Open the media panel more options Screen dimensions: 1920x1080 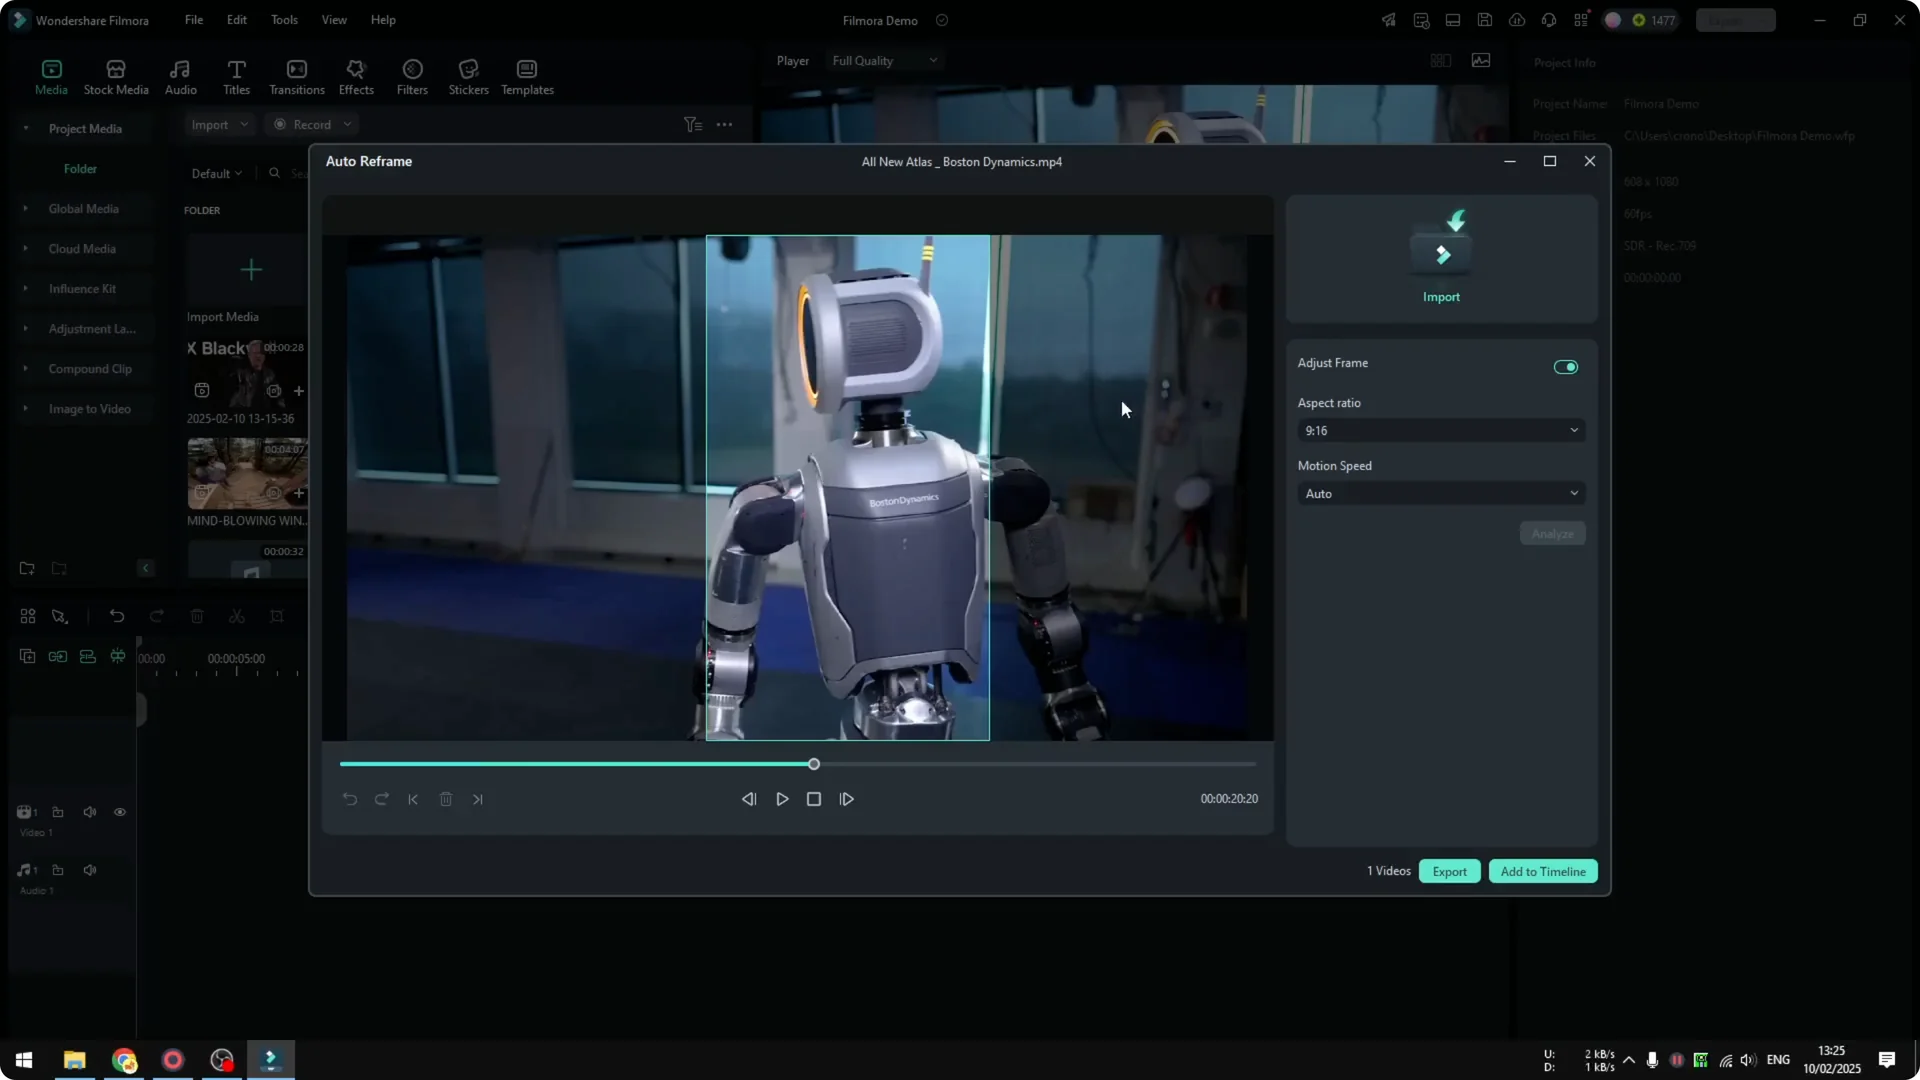(725, 125)
